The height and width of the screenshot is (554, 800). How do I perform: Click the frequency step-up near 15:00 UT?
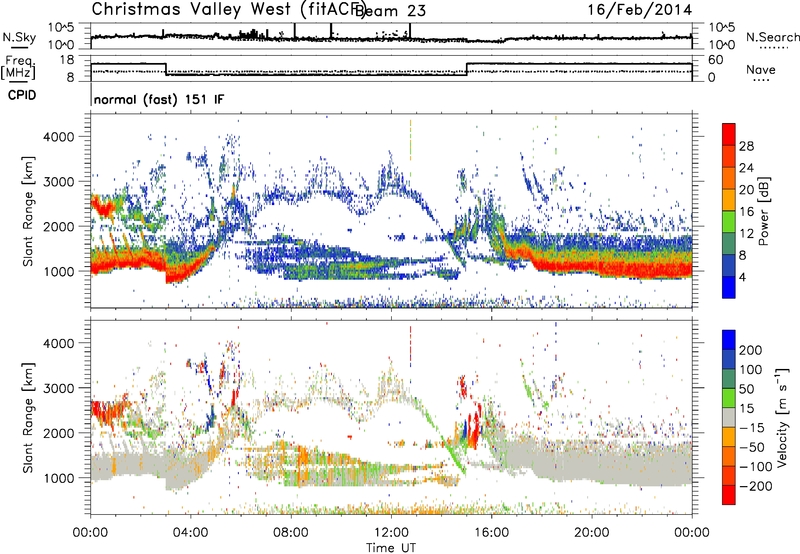(x=467, y=69)
